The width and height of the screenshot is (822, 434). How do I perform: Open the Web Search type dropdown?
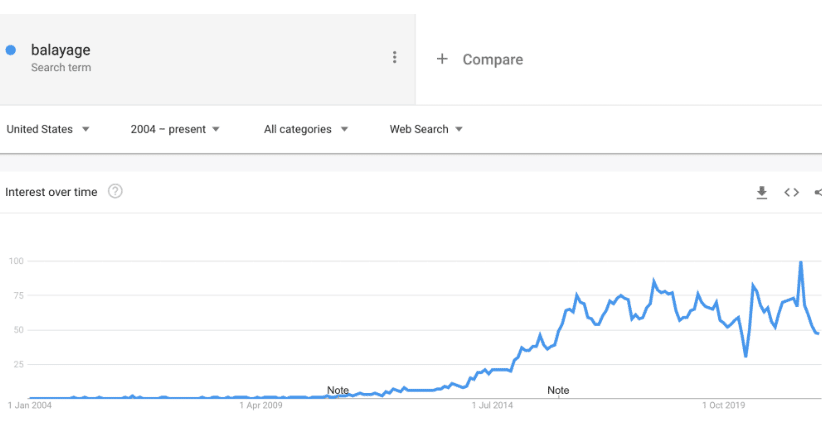point(426,129)
